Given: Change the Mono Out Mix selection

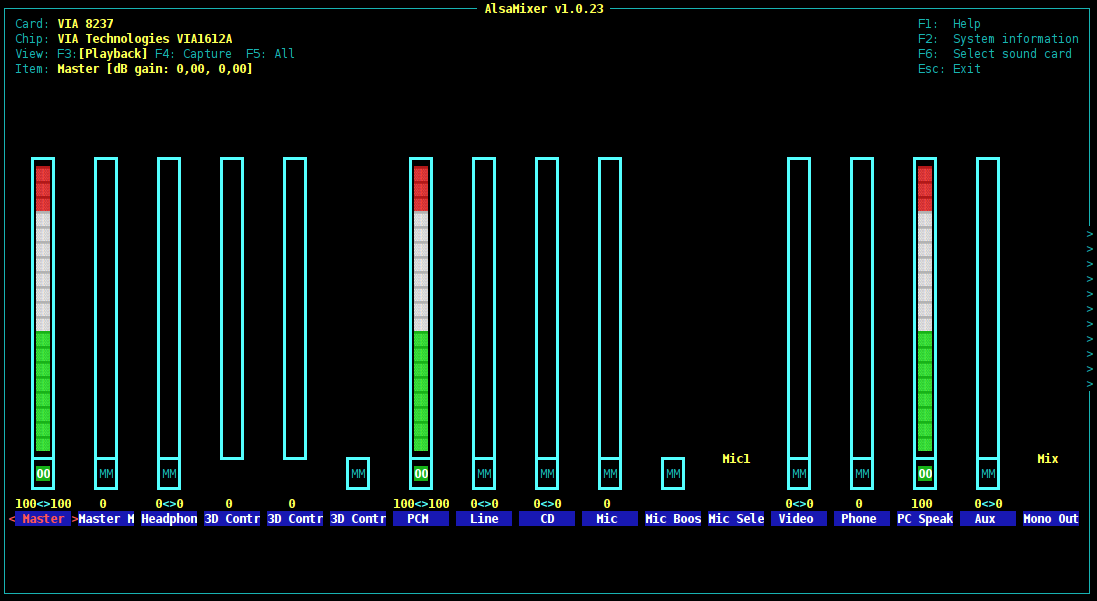Looking at the screenshot, I should (1047, 459).
